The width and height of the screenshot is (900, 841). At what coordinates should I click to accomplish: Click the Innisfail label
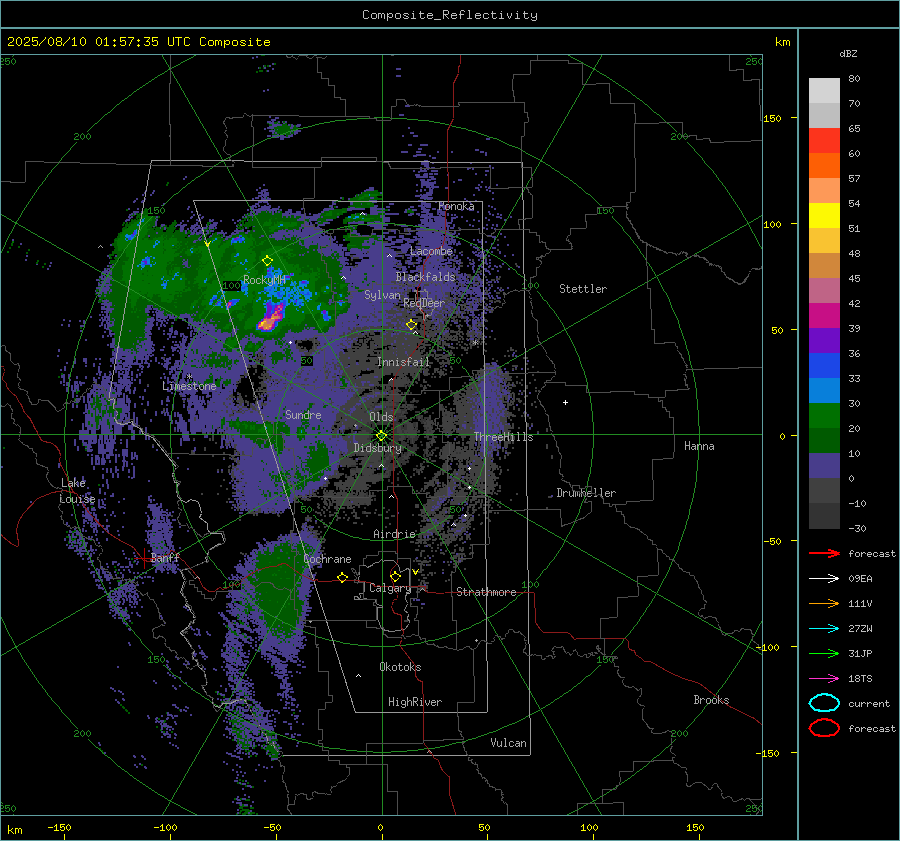coord(404,362)
